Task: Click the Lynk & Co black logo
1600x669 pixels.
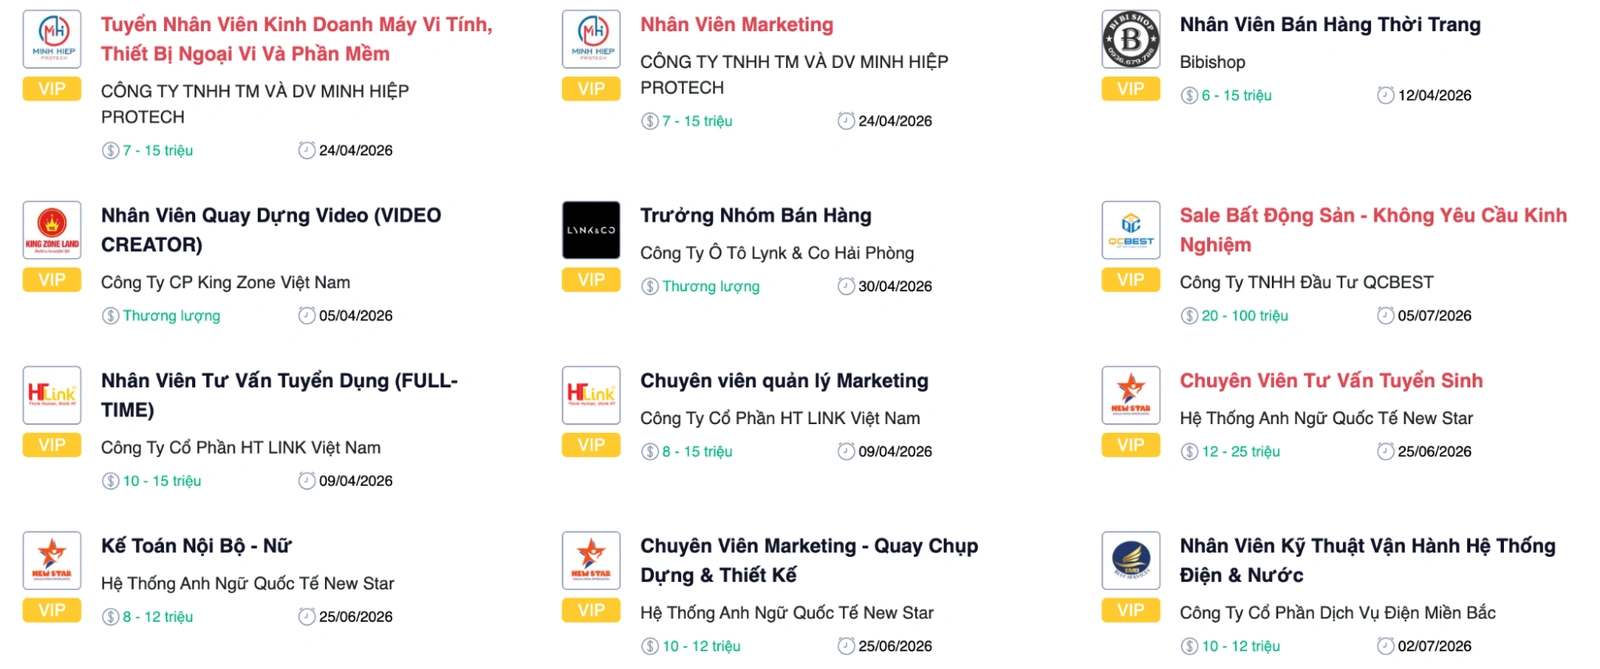Action: [591, 230]
